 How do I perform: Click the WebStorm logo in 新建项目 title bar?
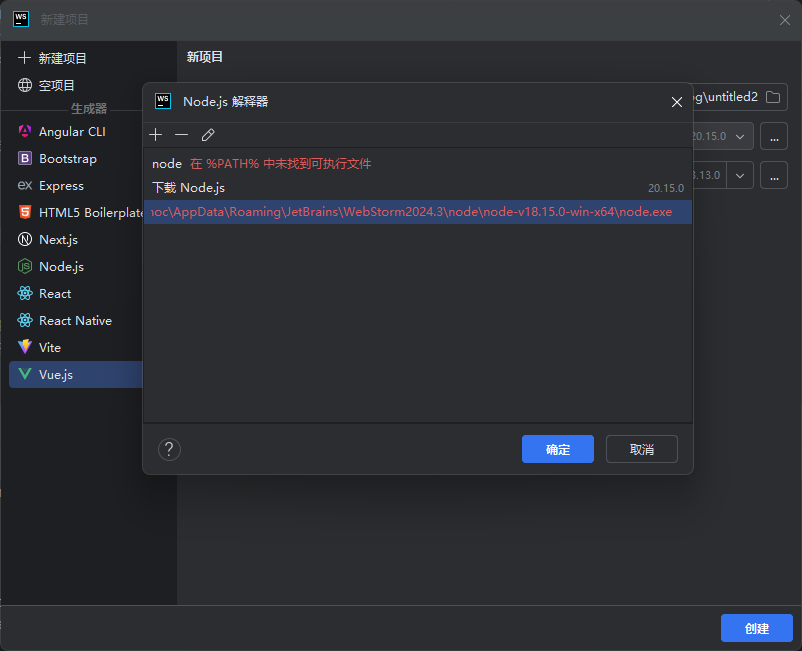[21, 19]
